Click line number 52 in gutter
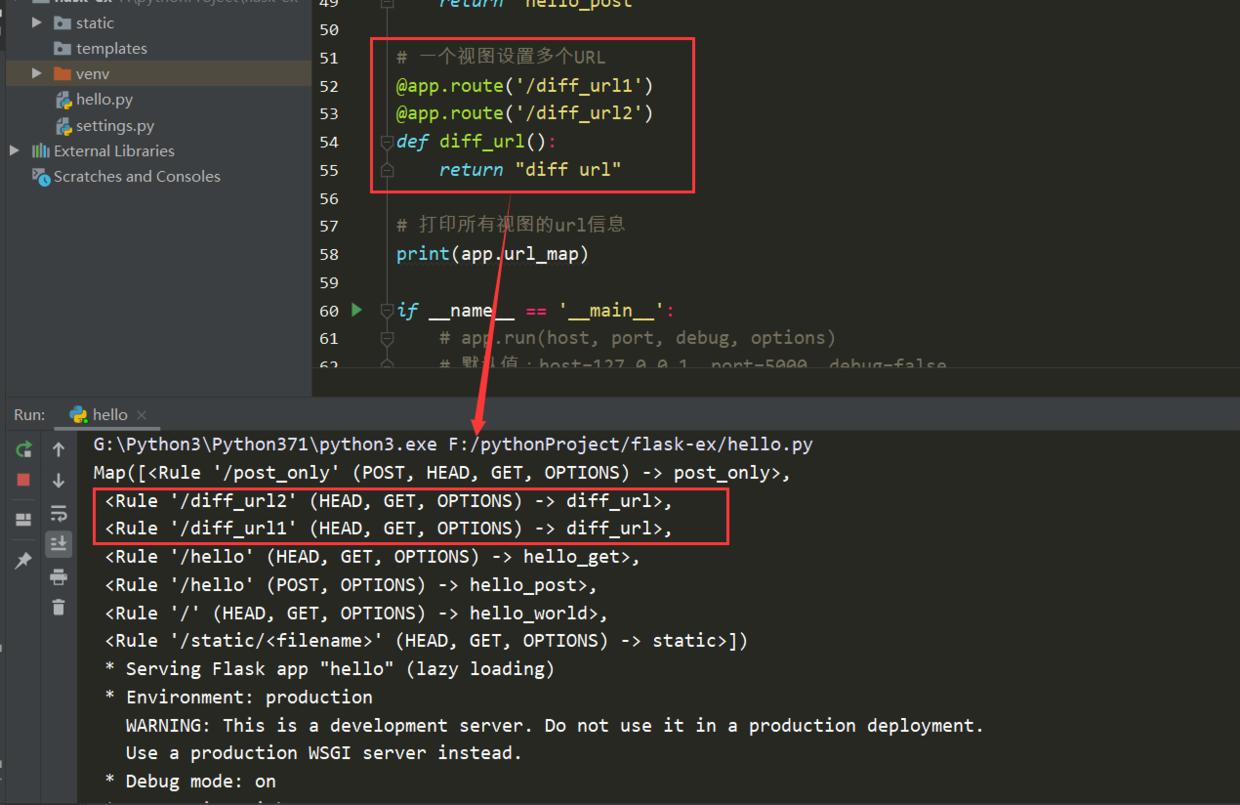Viewport: 1240px width, 805px height. tap(329, 86)
